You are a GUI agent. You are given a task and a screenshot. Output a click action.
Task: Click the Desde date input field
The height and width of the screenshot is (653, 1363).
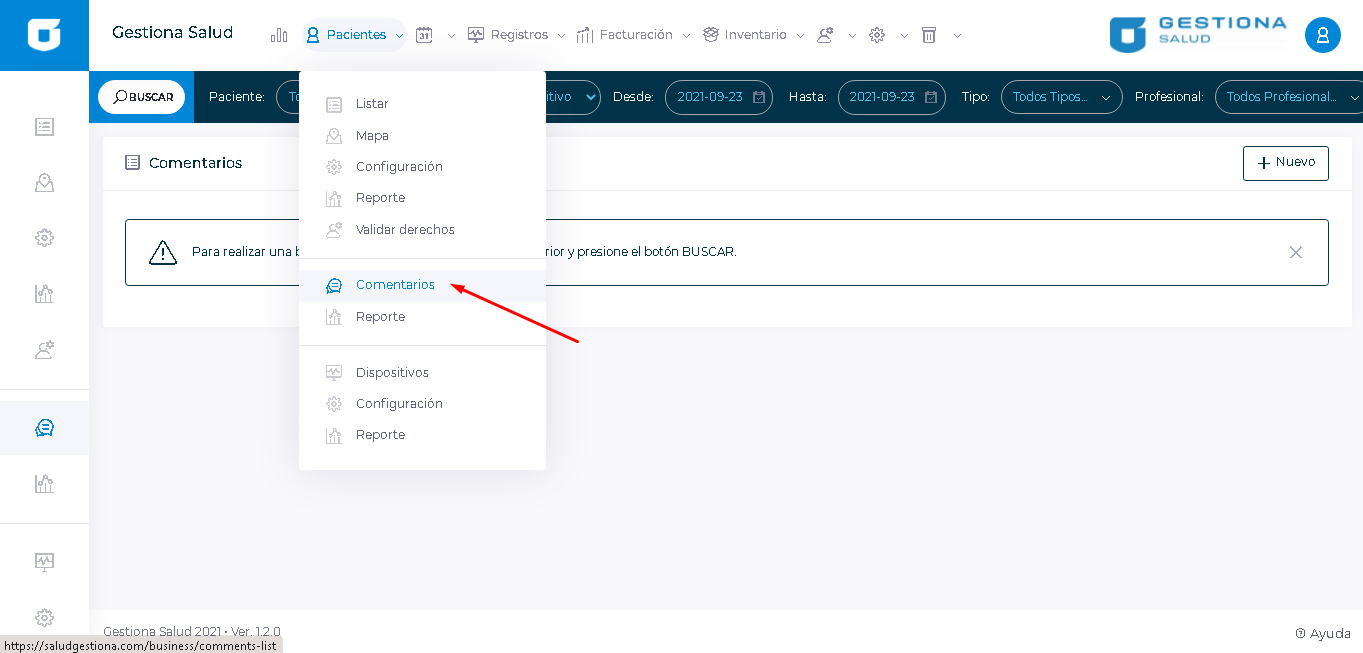710,97
